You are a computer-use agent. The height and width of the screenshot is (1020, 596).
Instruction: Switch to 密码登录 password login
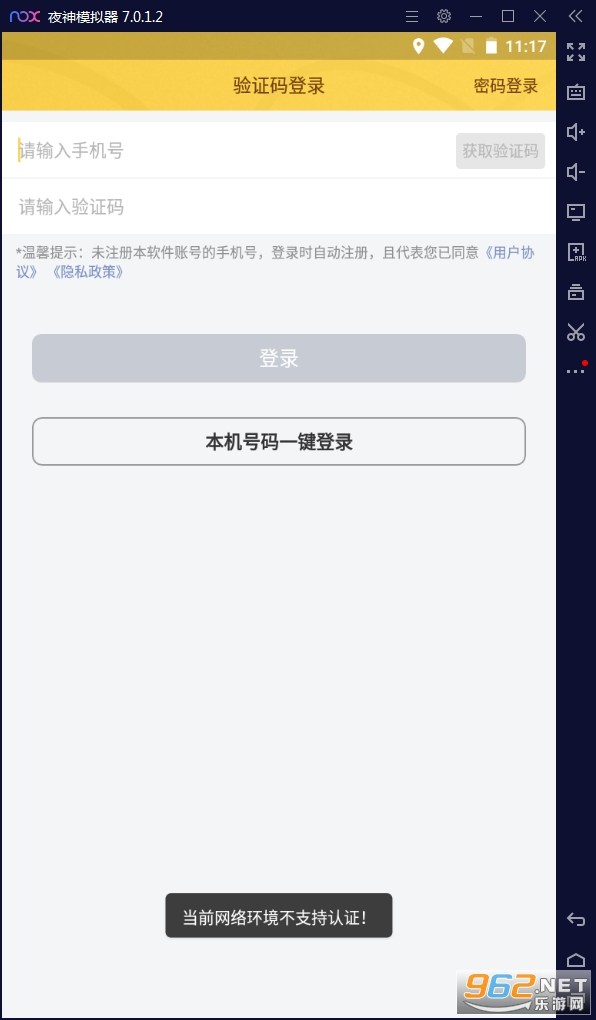pos(506,86)
